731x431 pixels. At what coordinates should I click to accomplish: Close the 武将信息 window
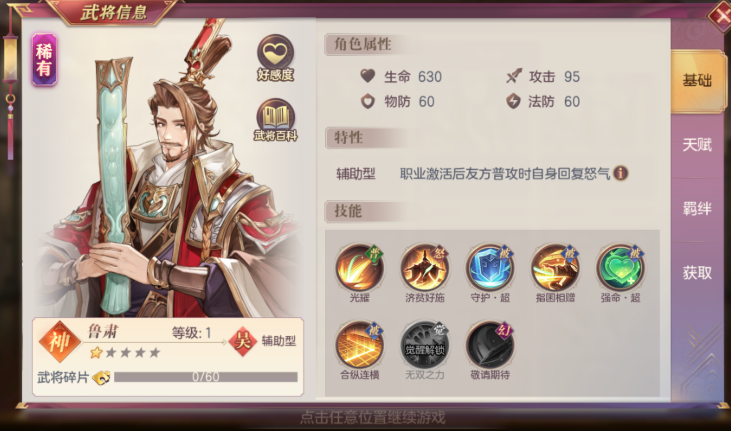pyautogui.click(x=719, y=17)
